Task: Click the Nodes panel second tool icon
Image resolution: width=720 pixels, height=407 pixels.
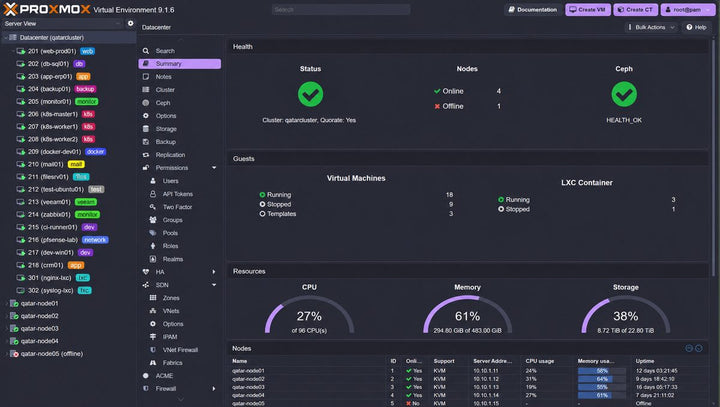Action: tap(698, 348)
